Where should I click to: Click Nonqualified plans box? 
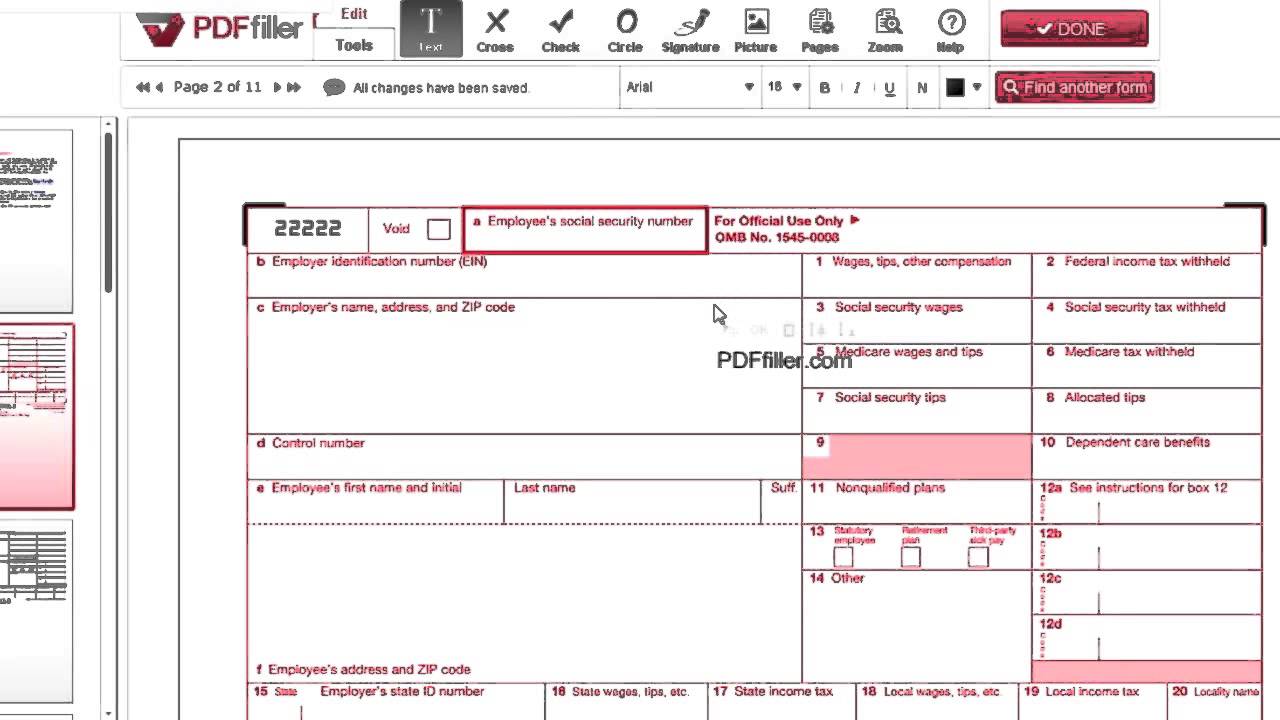click(917, 502)
